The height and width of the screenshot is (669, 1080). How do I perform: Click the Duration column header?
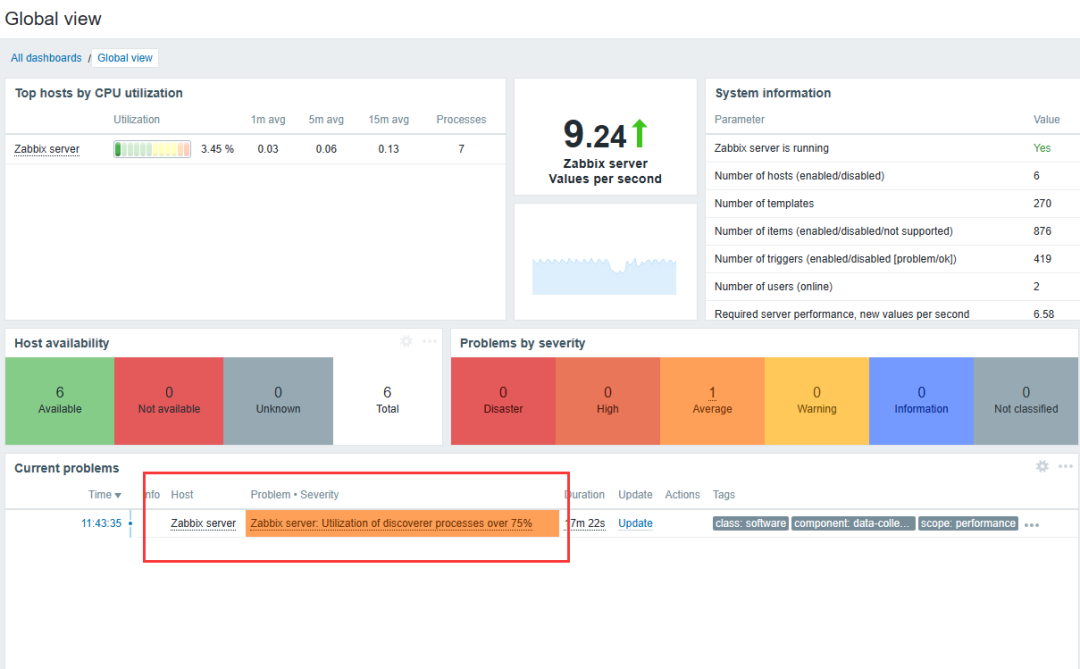[x=584, y=495]
